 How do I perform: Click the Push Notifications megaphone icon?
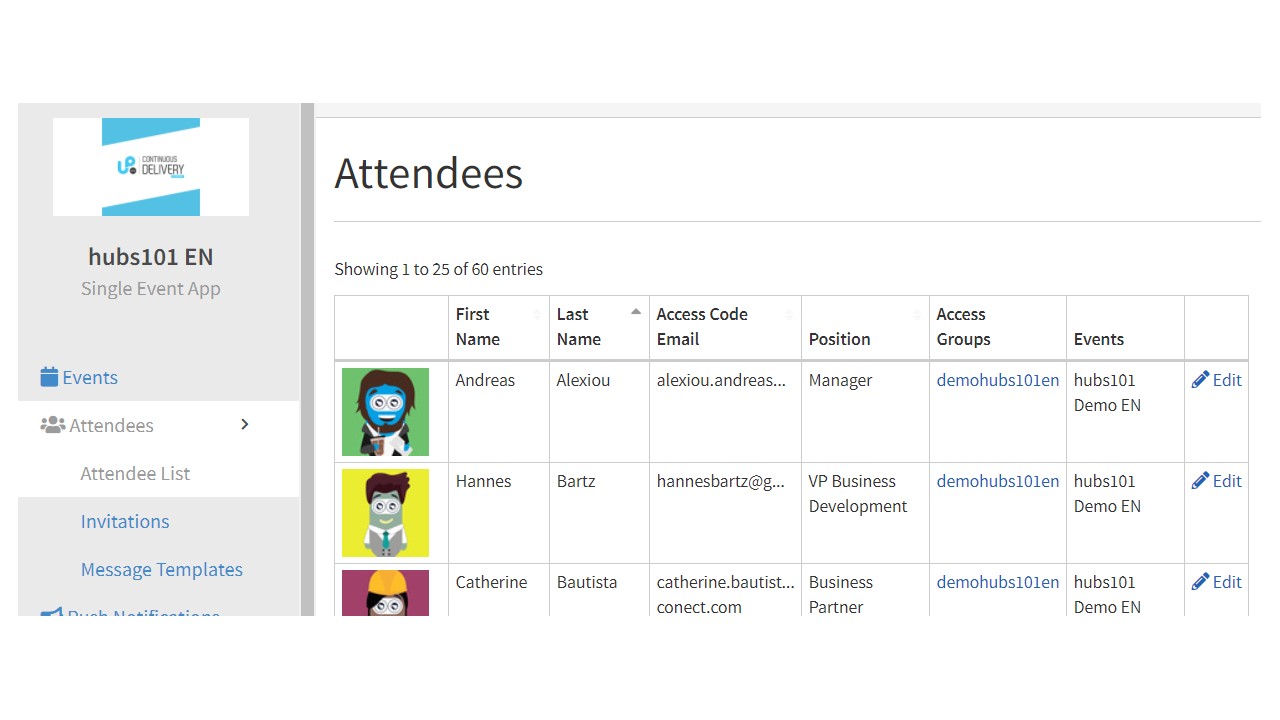pyautogui.click(x=51, y=612)
